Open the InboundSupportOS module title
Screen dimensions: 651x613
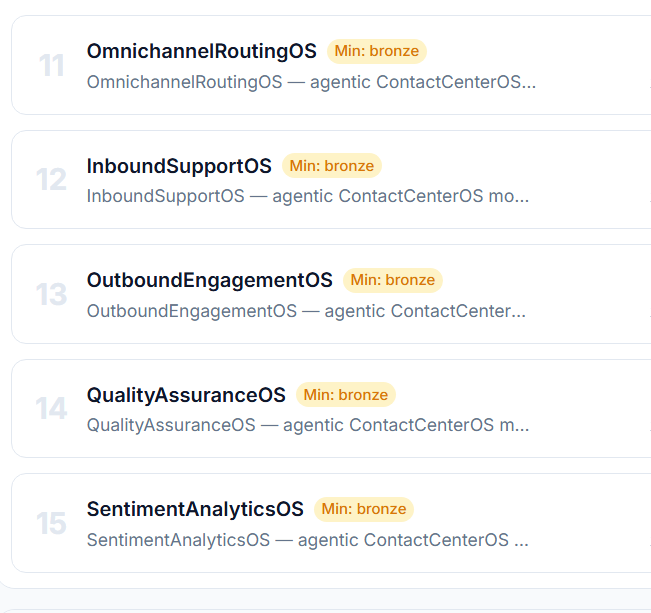179,166
